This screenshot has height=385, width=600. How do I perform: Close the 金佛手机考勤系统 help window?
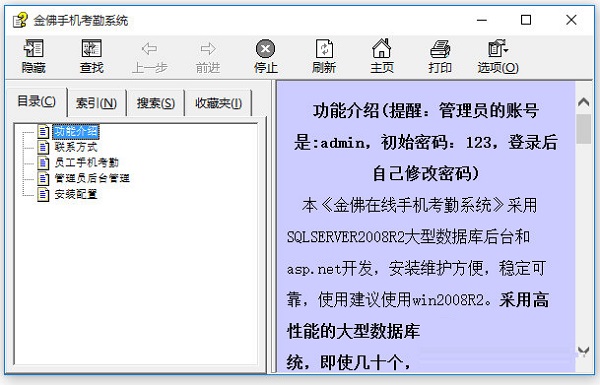[571, 20]
